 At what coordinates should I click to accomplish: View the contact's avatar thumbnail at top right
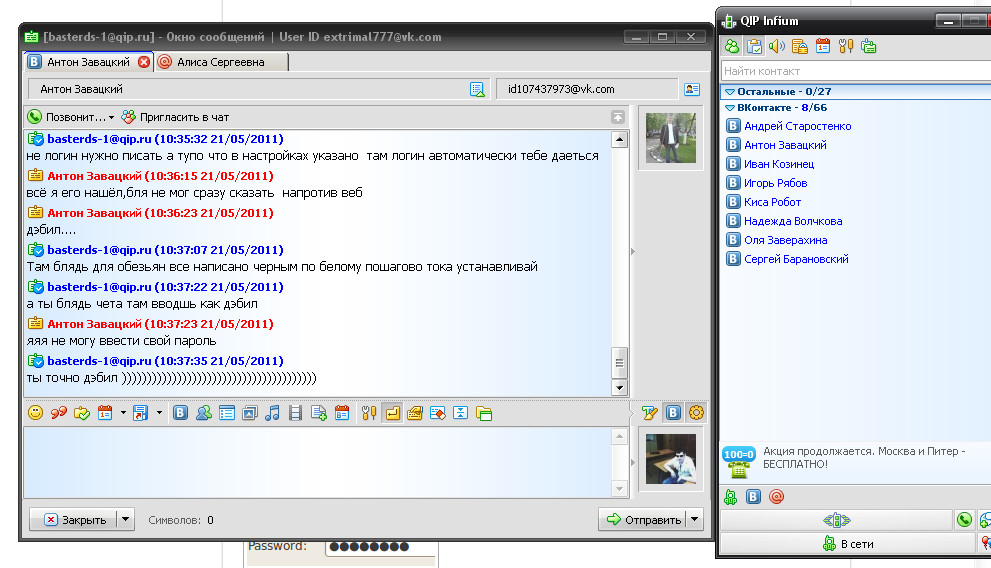tap(671, 138)
